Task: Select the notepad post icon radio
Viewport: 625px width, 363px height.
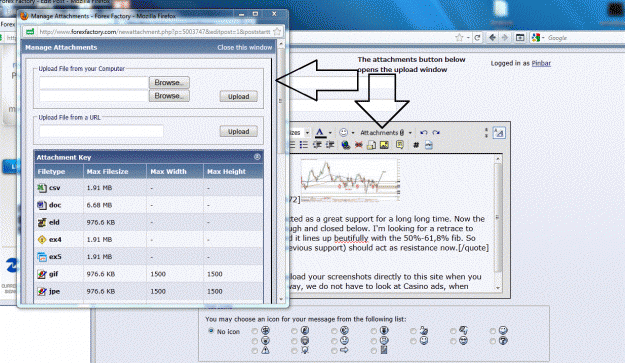Action: tap(373, 351)
